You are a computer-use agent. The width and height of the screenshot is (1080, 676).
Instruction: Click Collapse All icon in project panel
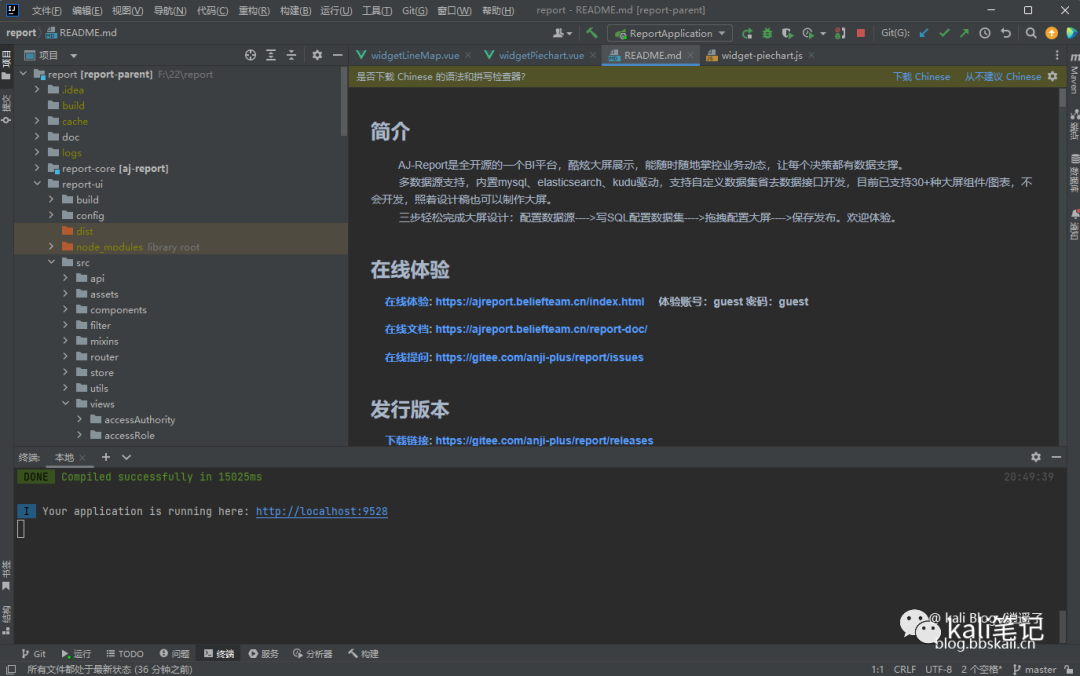291,55
